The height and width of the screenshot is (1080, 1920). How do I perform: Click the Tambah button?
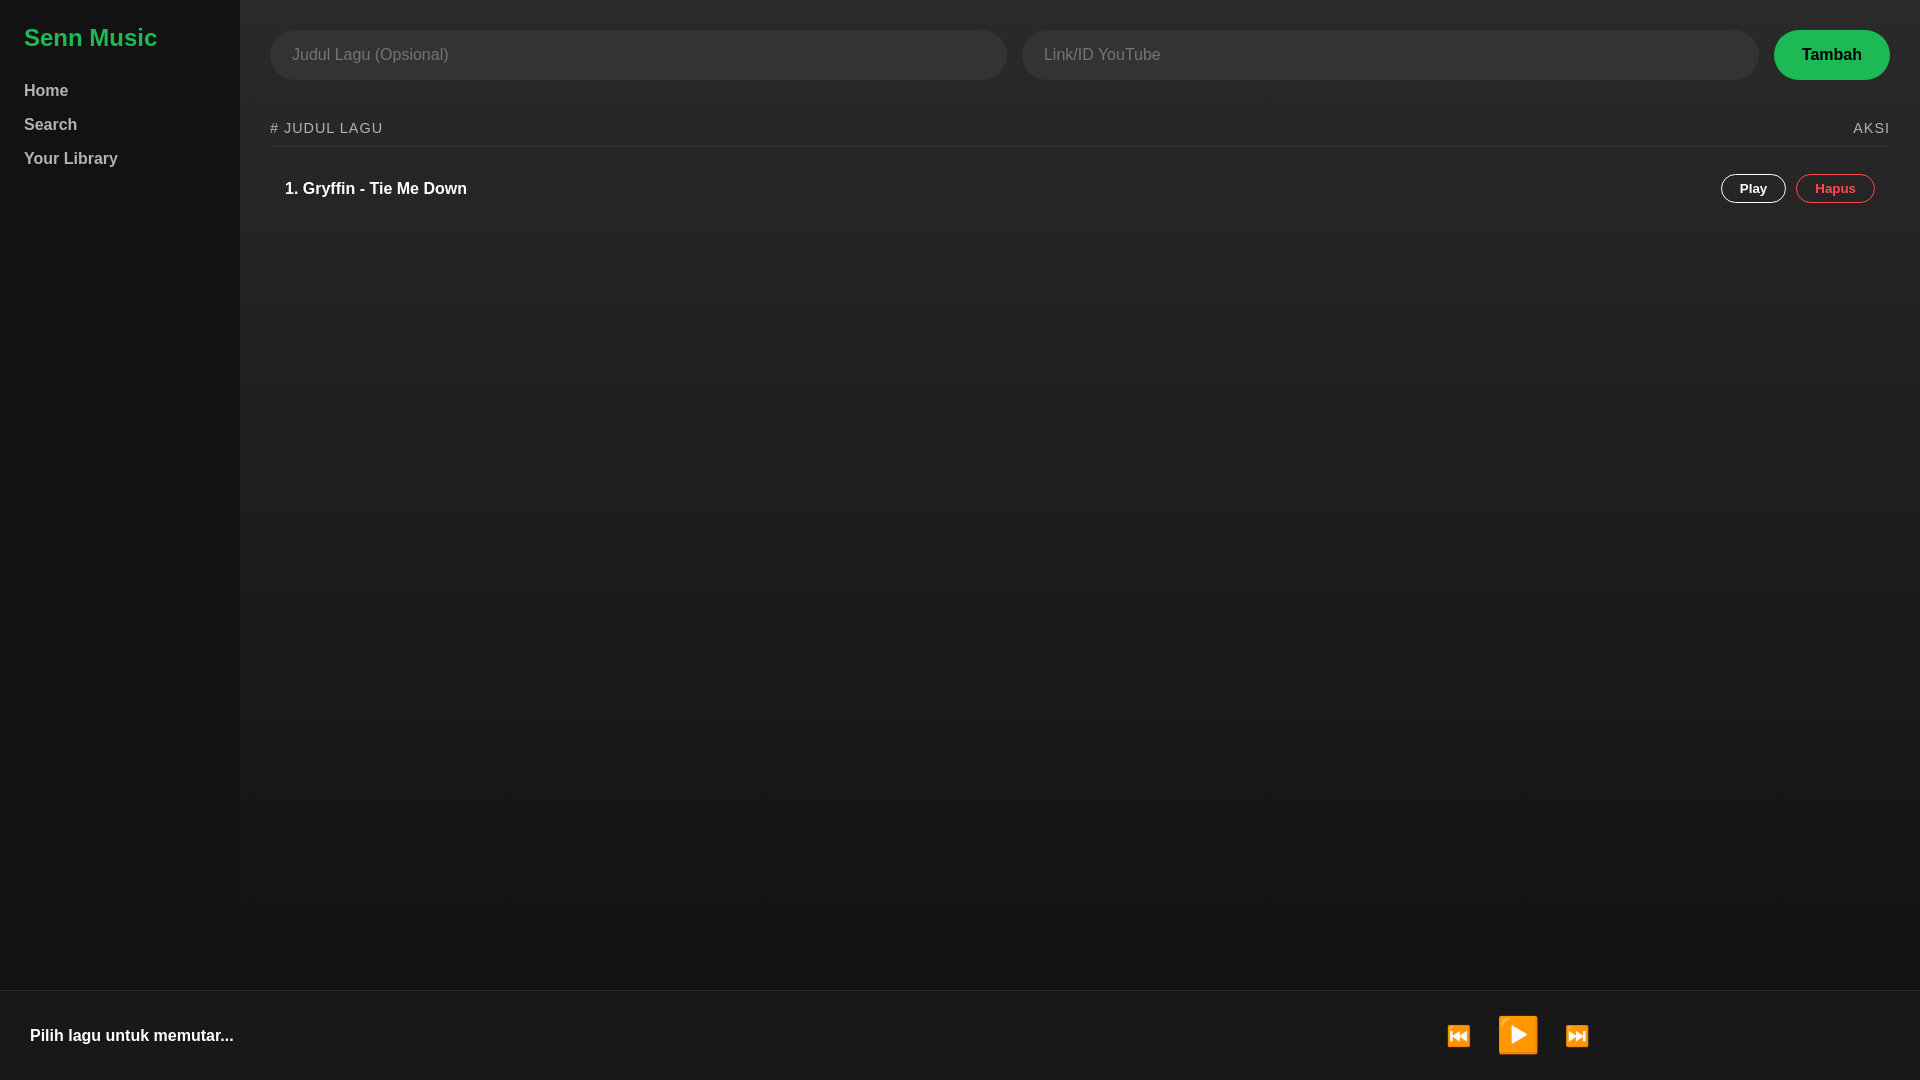coord(1831,55)
